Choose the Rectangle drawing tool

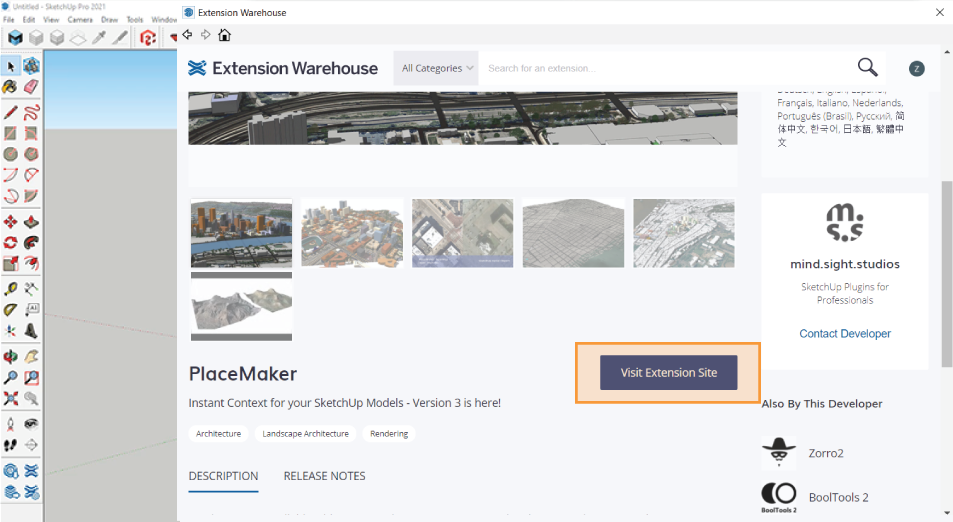coord(10,133)
